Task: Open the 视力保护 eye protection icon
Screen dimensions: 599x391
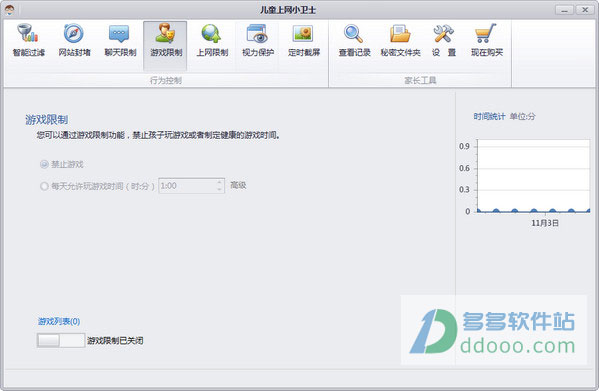Action: (x=257, y=34)
